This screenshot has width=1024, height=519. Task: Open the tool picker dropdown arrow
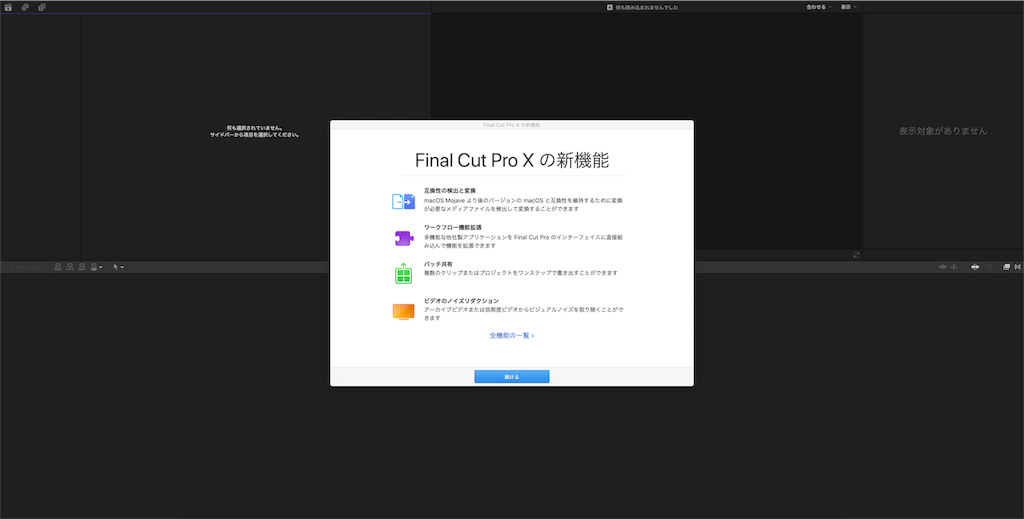click(x=122, y=267)
